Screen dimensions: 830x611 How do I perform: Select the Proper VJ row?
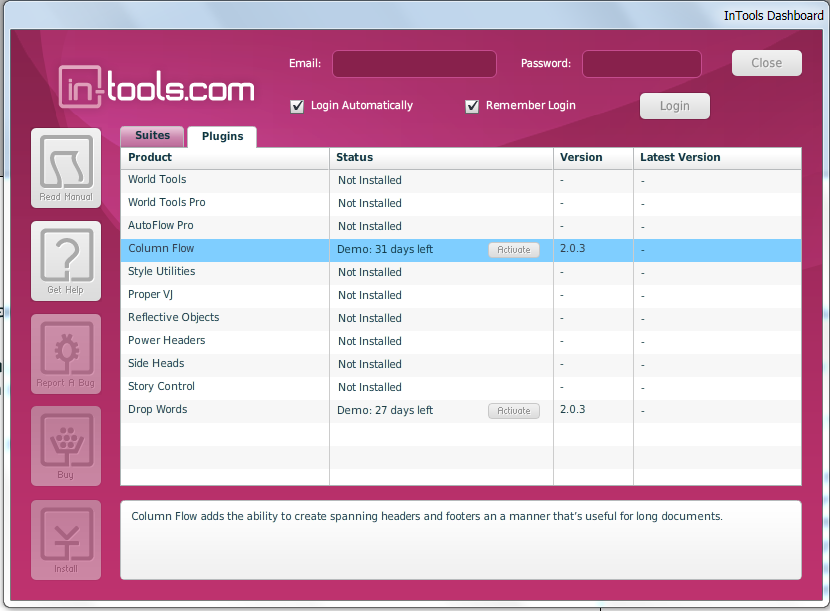pos(461,295)
